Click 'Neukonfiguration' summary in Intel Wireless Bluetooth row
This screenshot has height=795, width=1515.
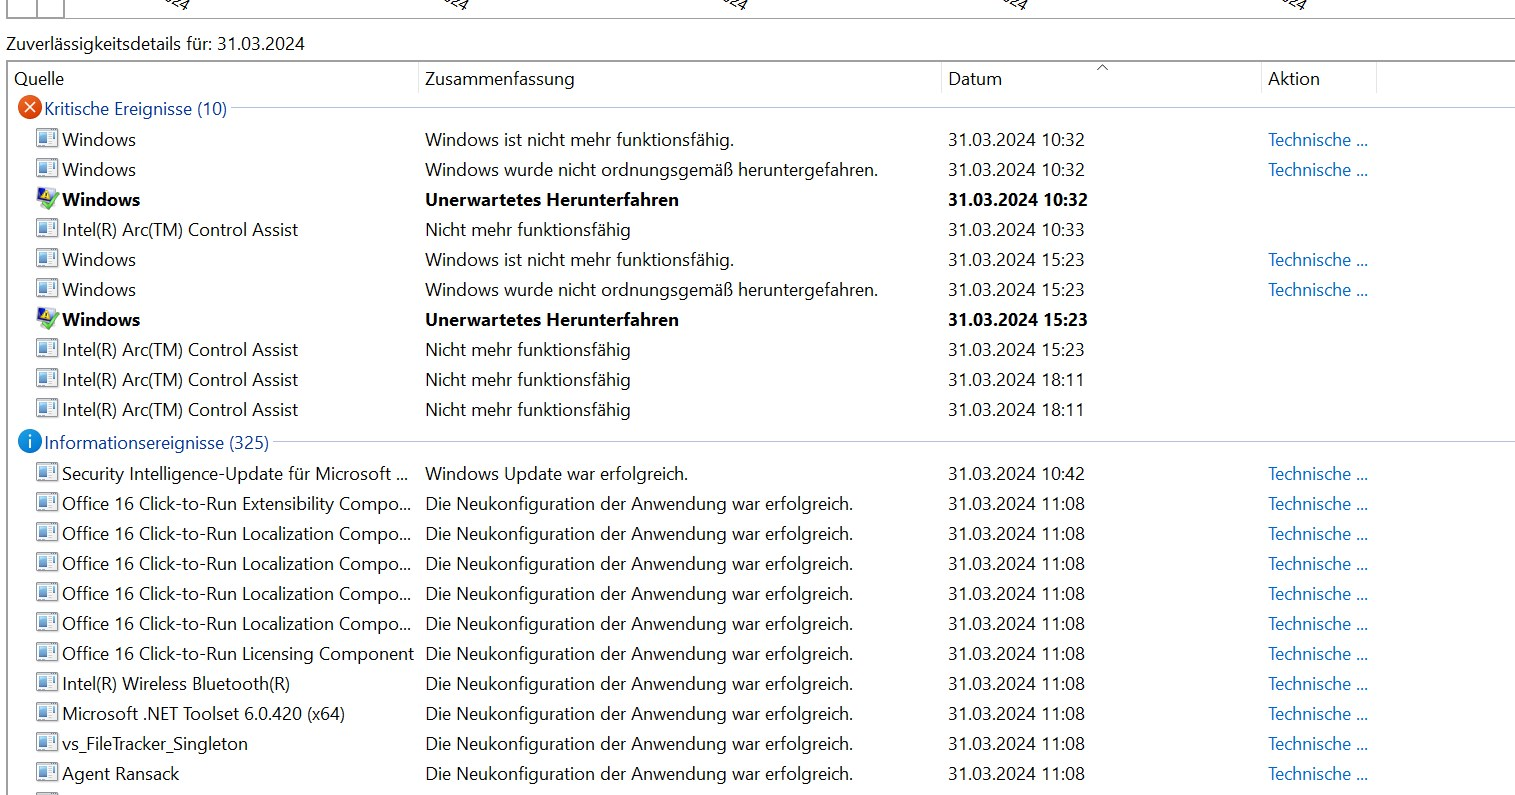tap(639, 684)
